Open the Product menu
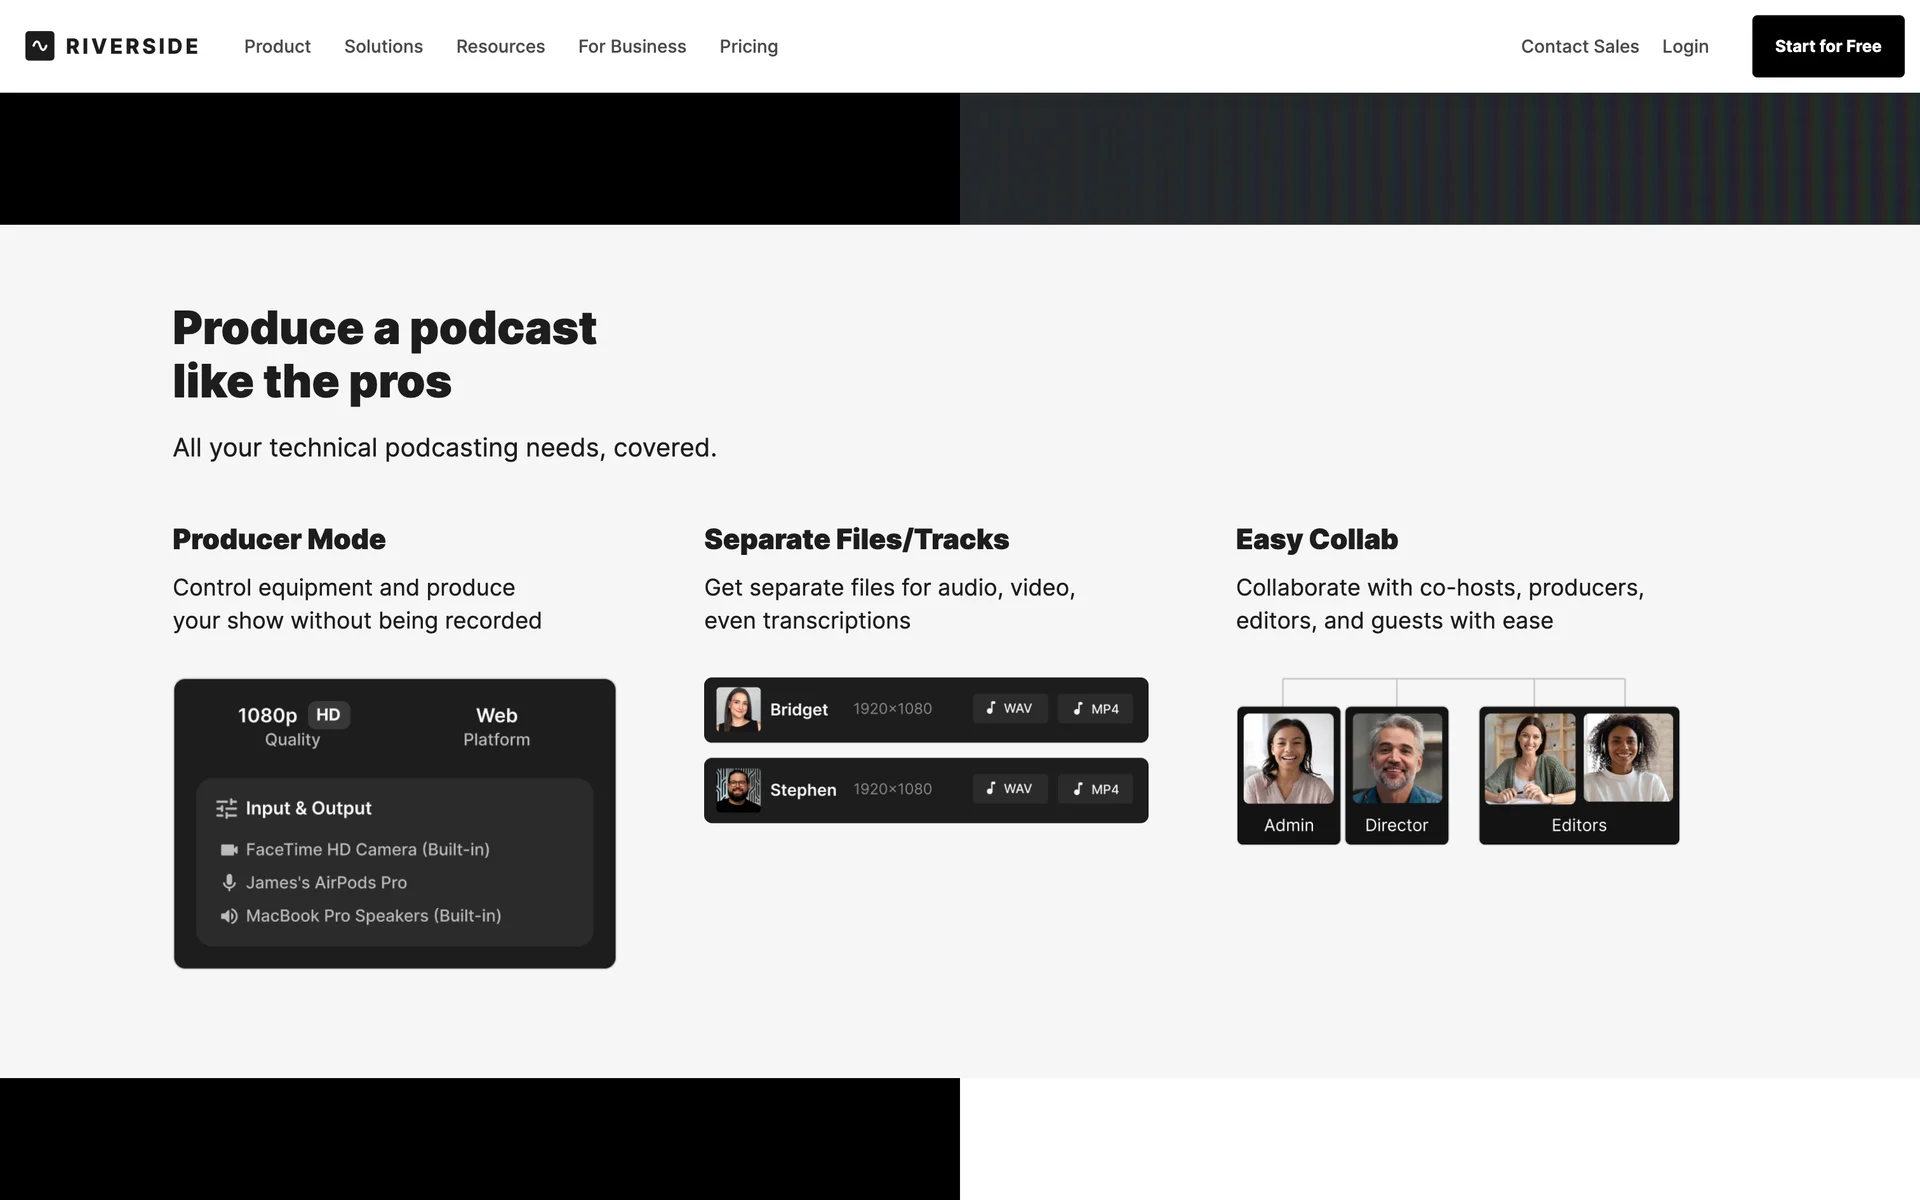Image resolution: width=1920 pixels, height=1200 pixels. coord(277,46)
